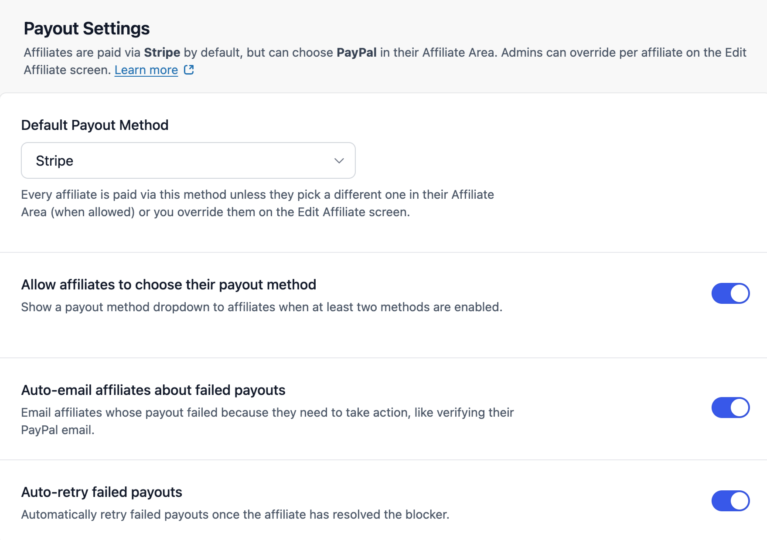Click the external link icon beside Learn more
This screenshot has width=767, height=540.
click(189, 70)
